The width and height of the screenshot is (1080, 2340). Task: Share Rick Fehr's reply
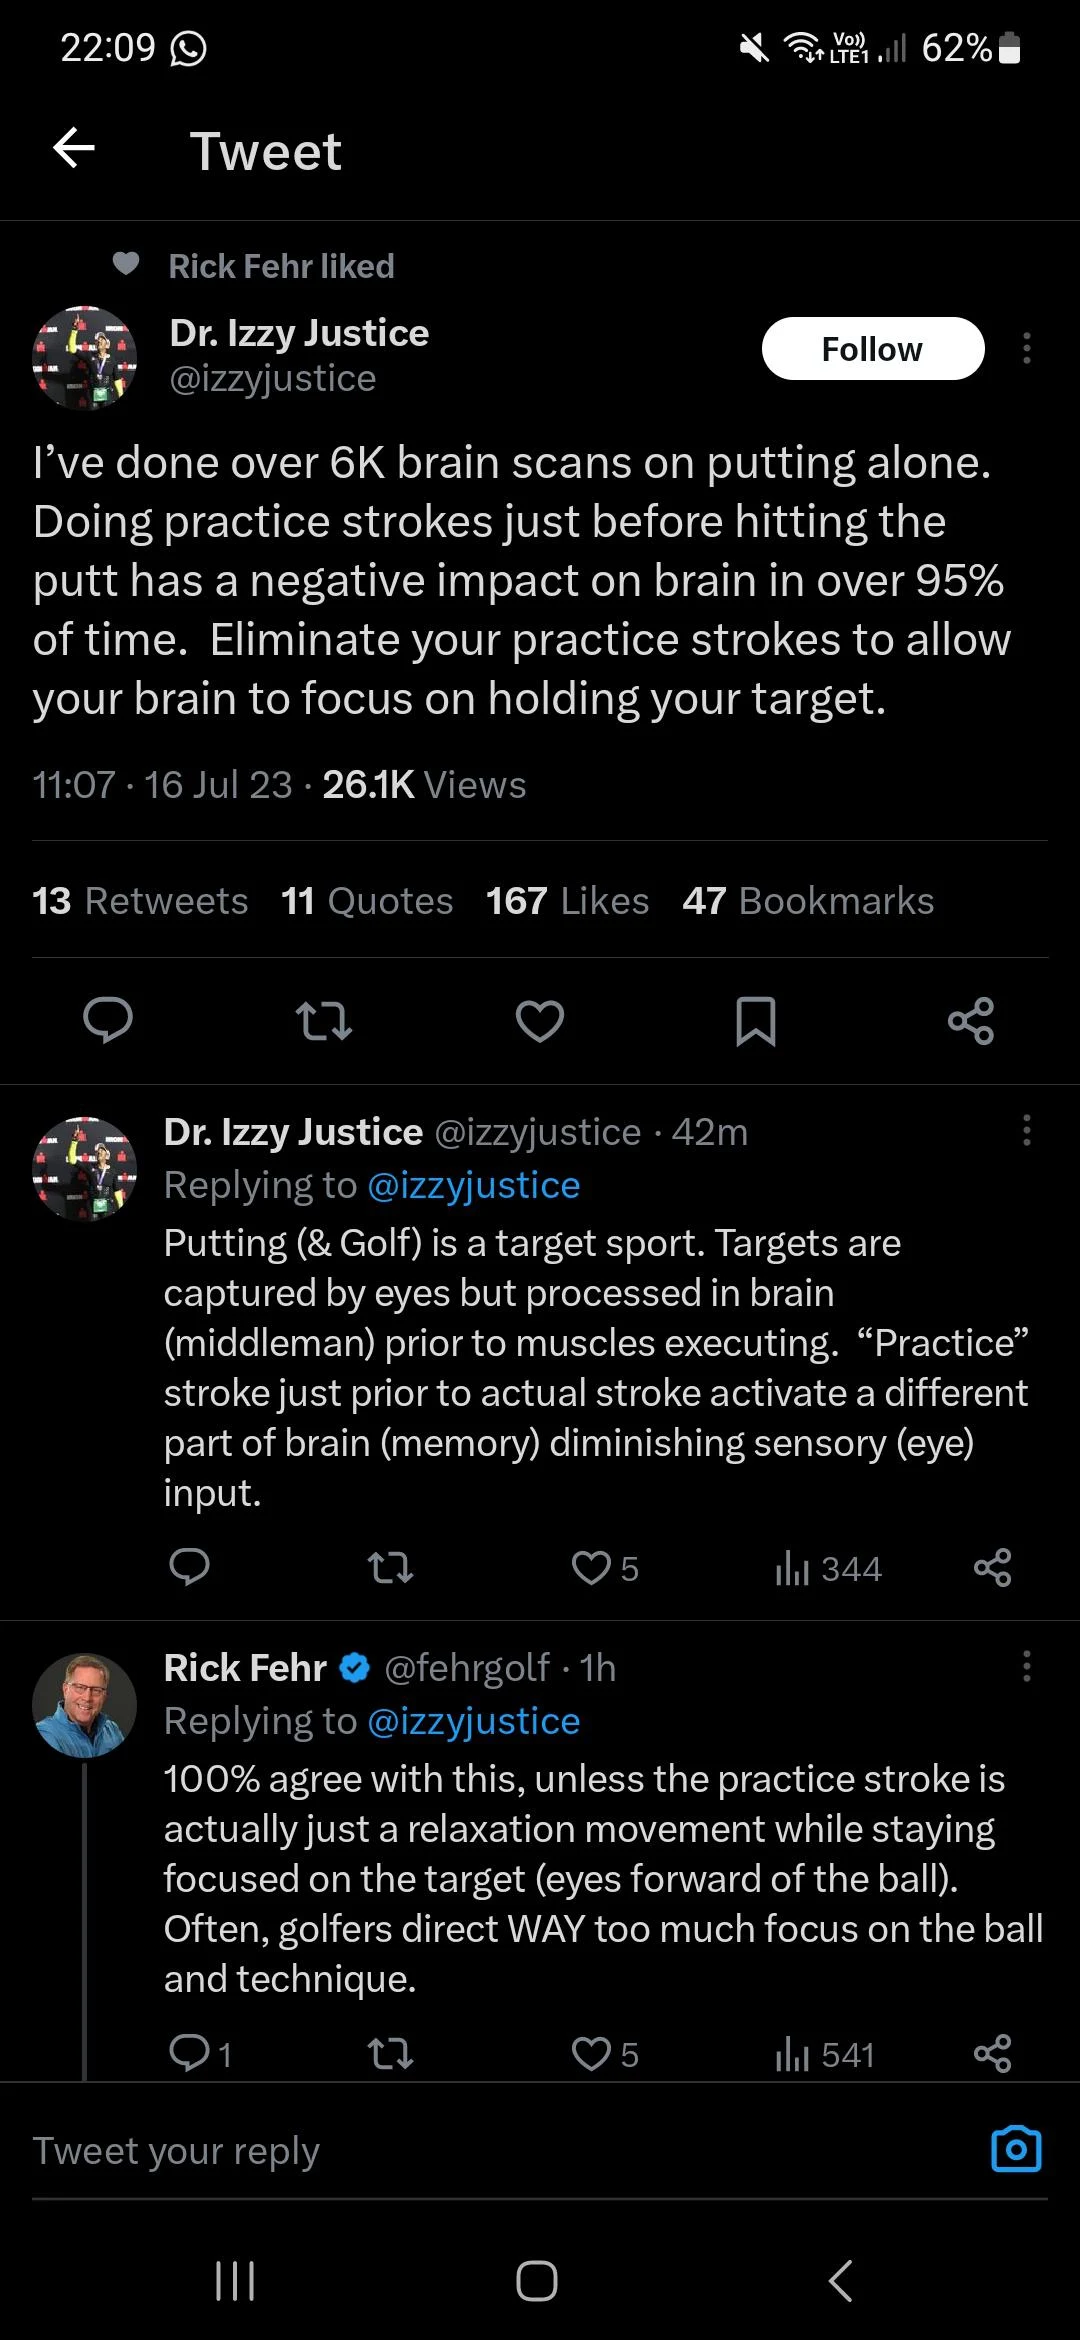pyautogui.click(x=992, y=2054)
